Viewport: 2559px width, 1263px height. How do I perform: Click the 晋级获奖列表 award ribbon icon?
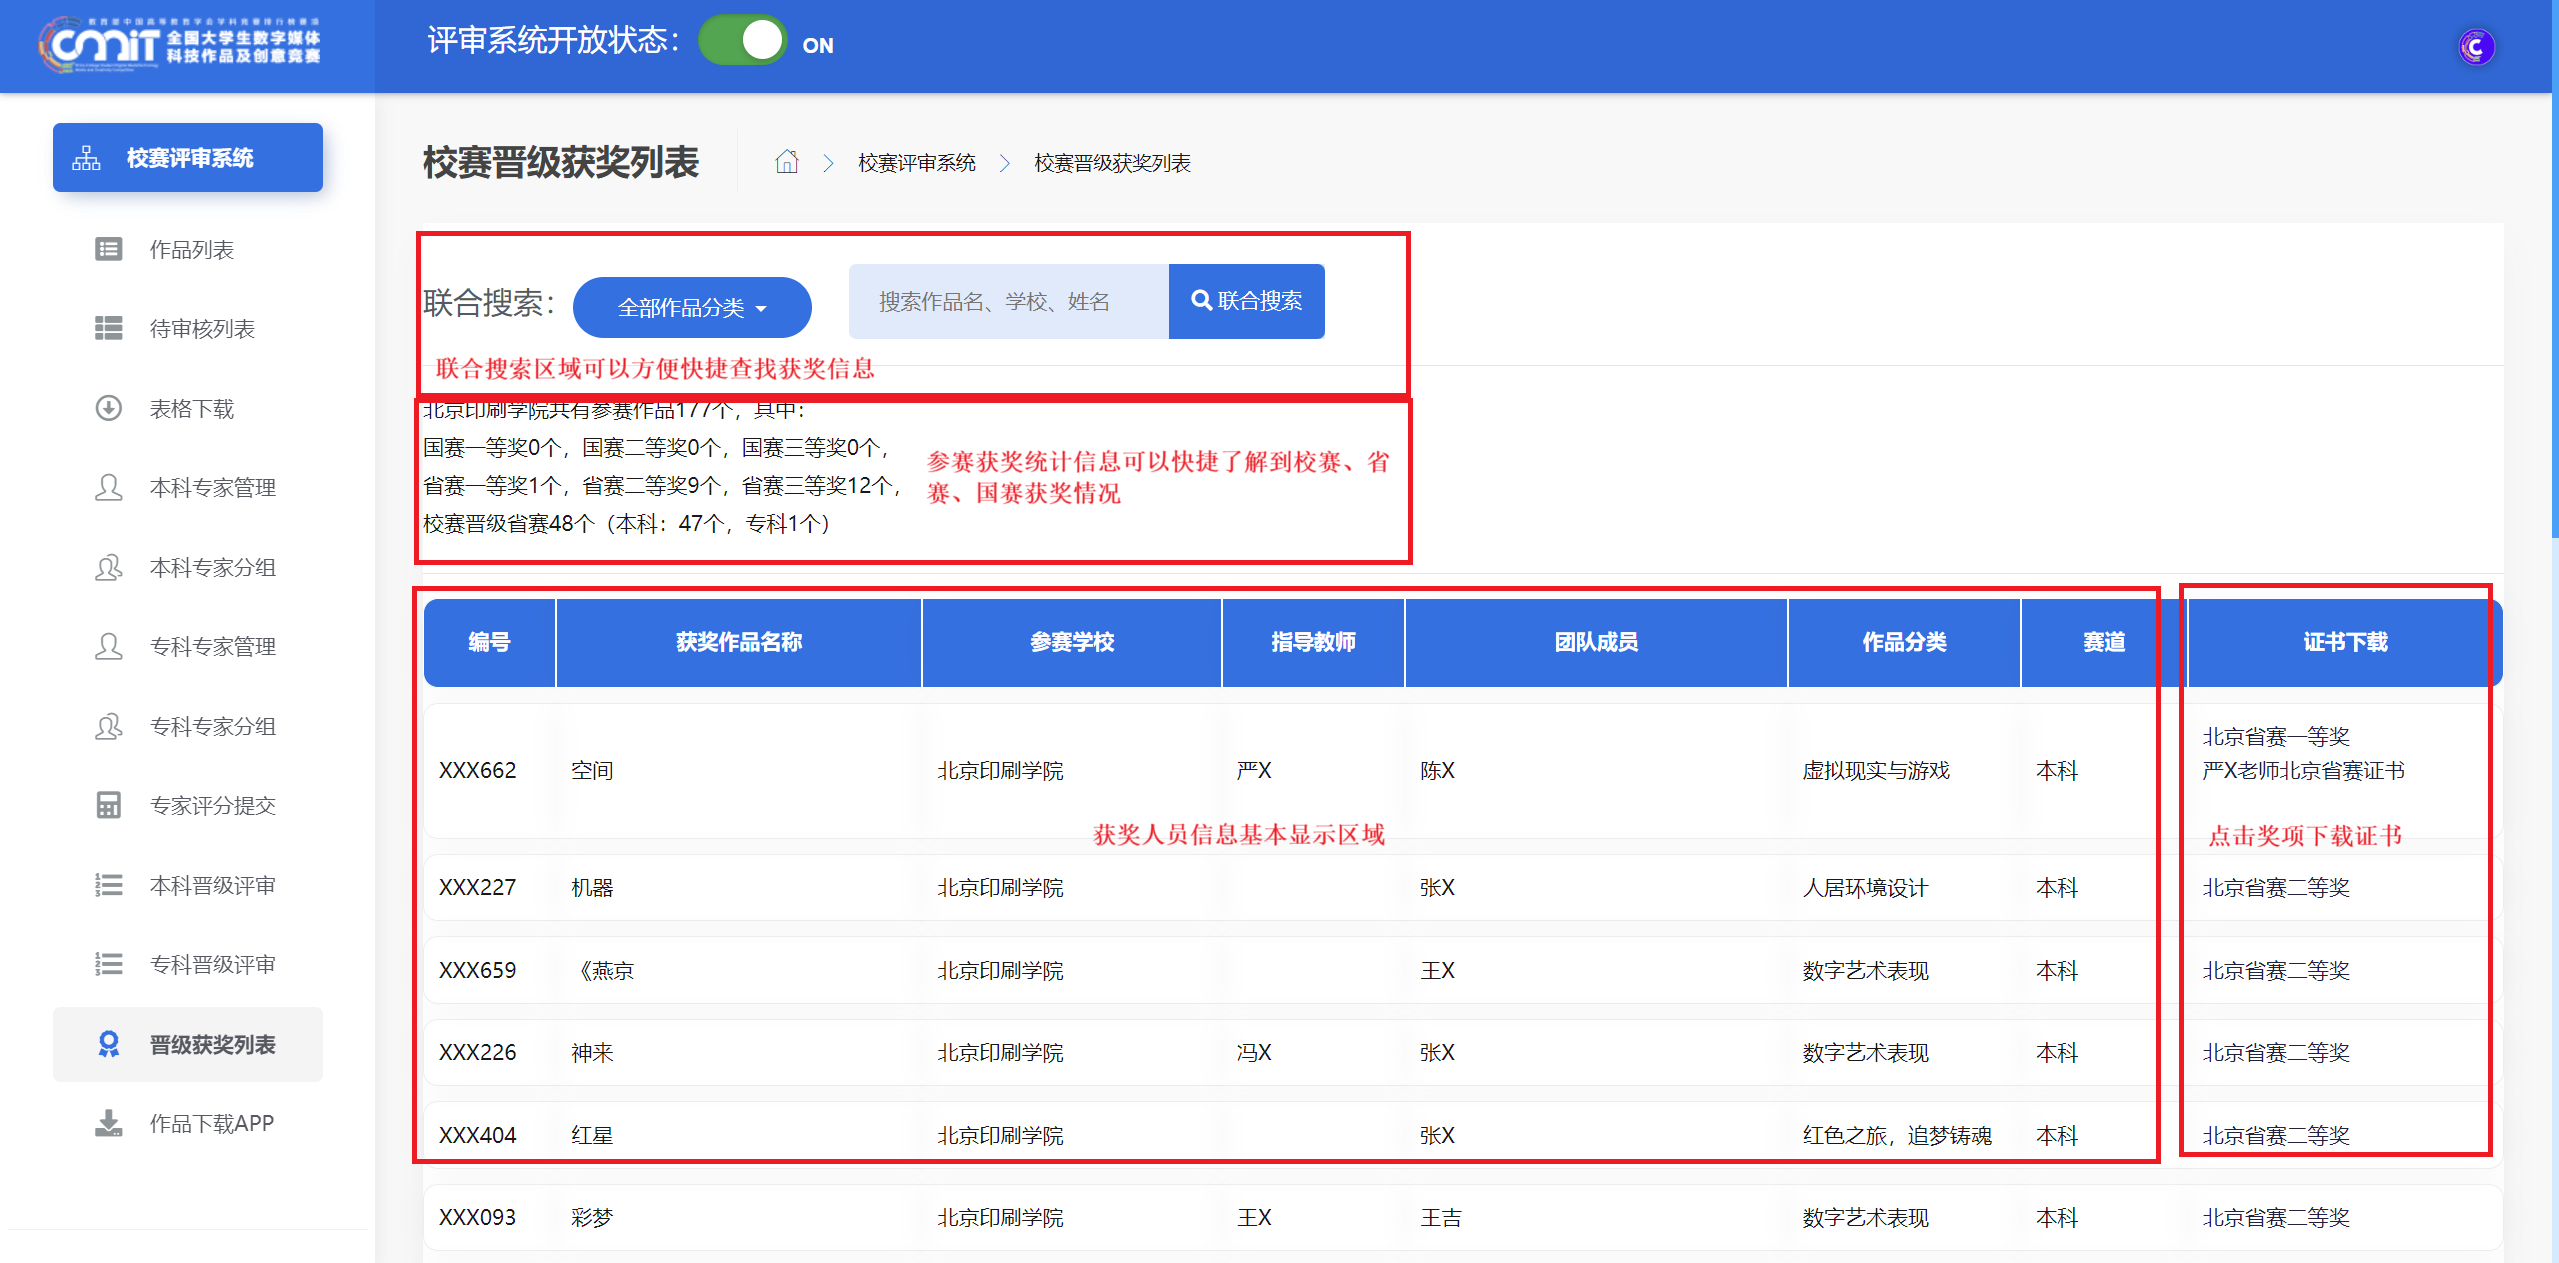(108, 1044)
